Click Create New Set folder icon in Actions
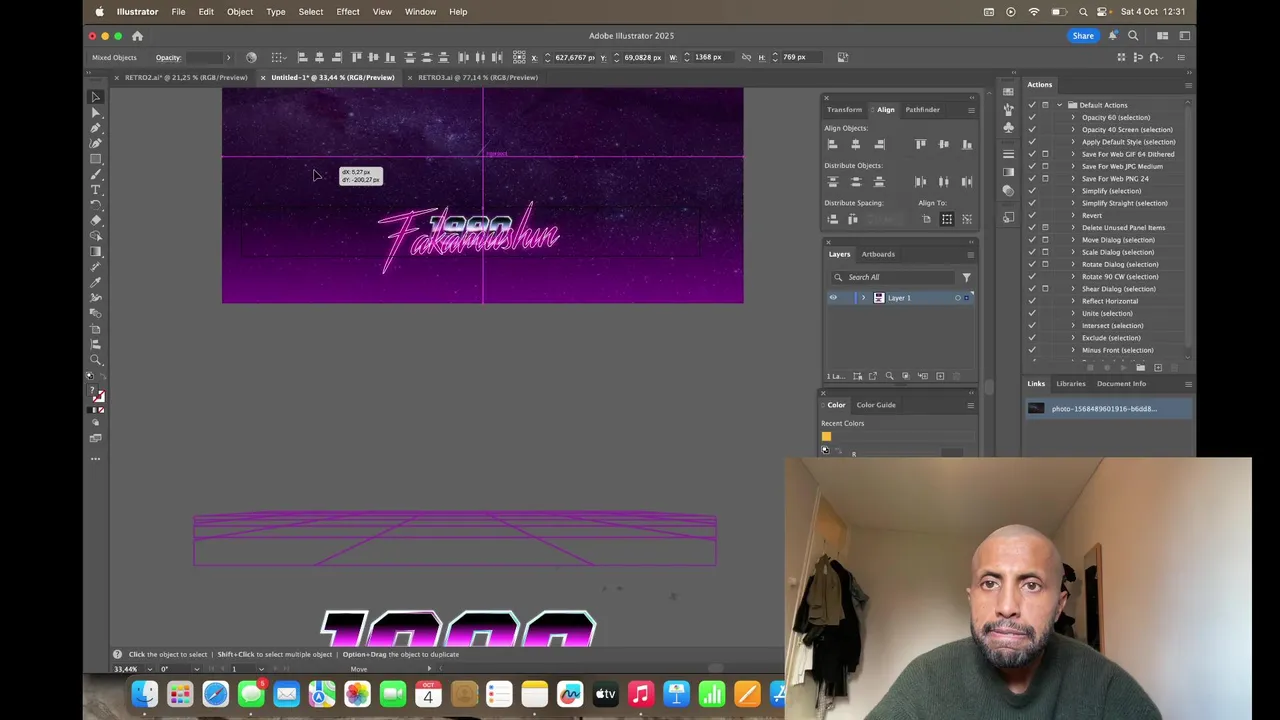Image resolution: width=1280 pixels, height=720 pixels. 1141,368
